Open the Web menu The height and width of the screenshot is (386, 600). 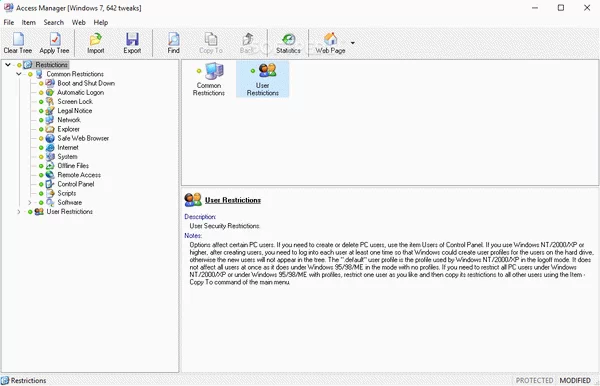click(78, 22)
